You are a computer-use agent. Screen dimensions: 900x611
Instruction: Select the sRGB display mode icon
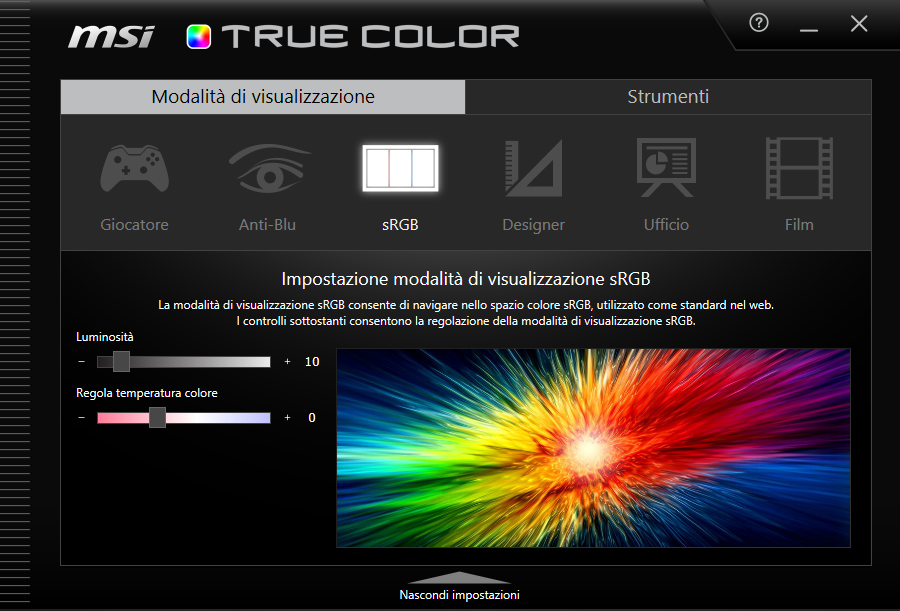(x=400, y=168)
